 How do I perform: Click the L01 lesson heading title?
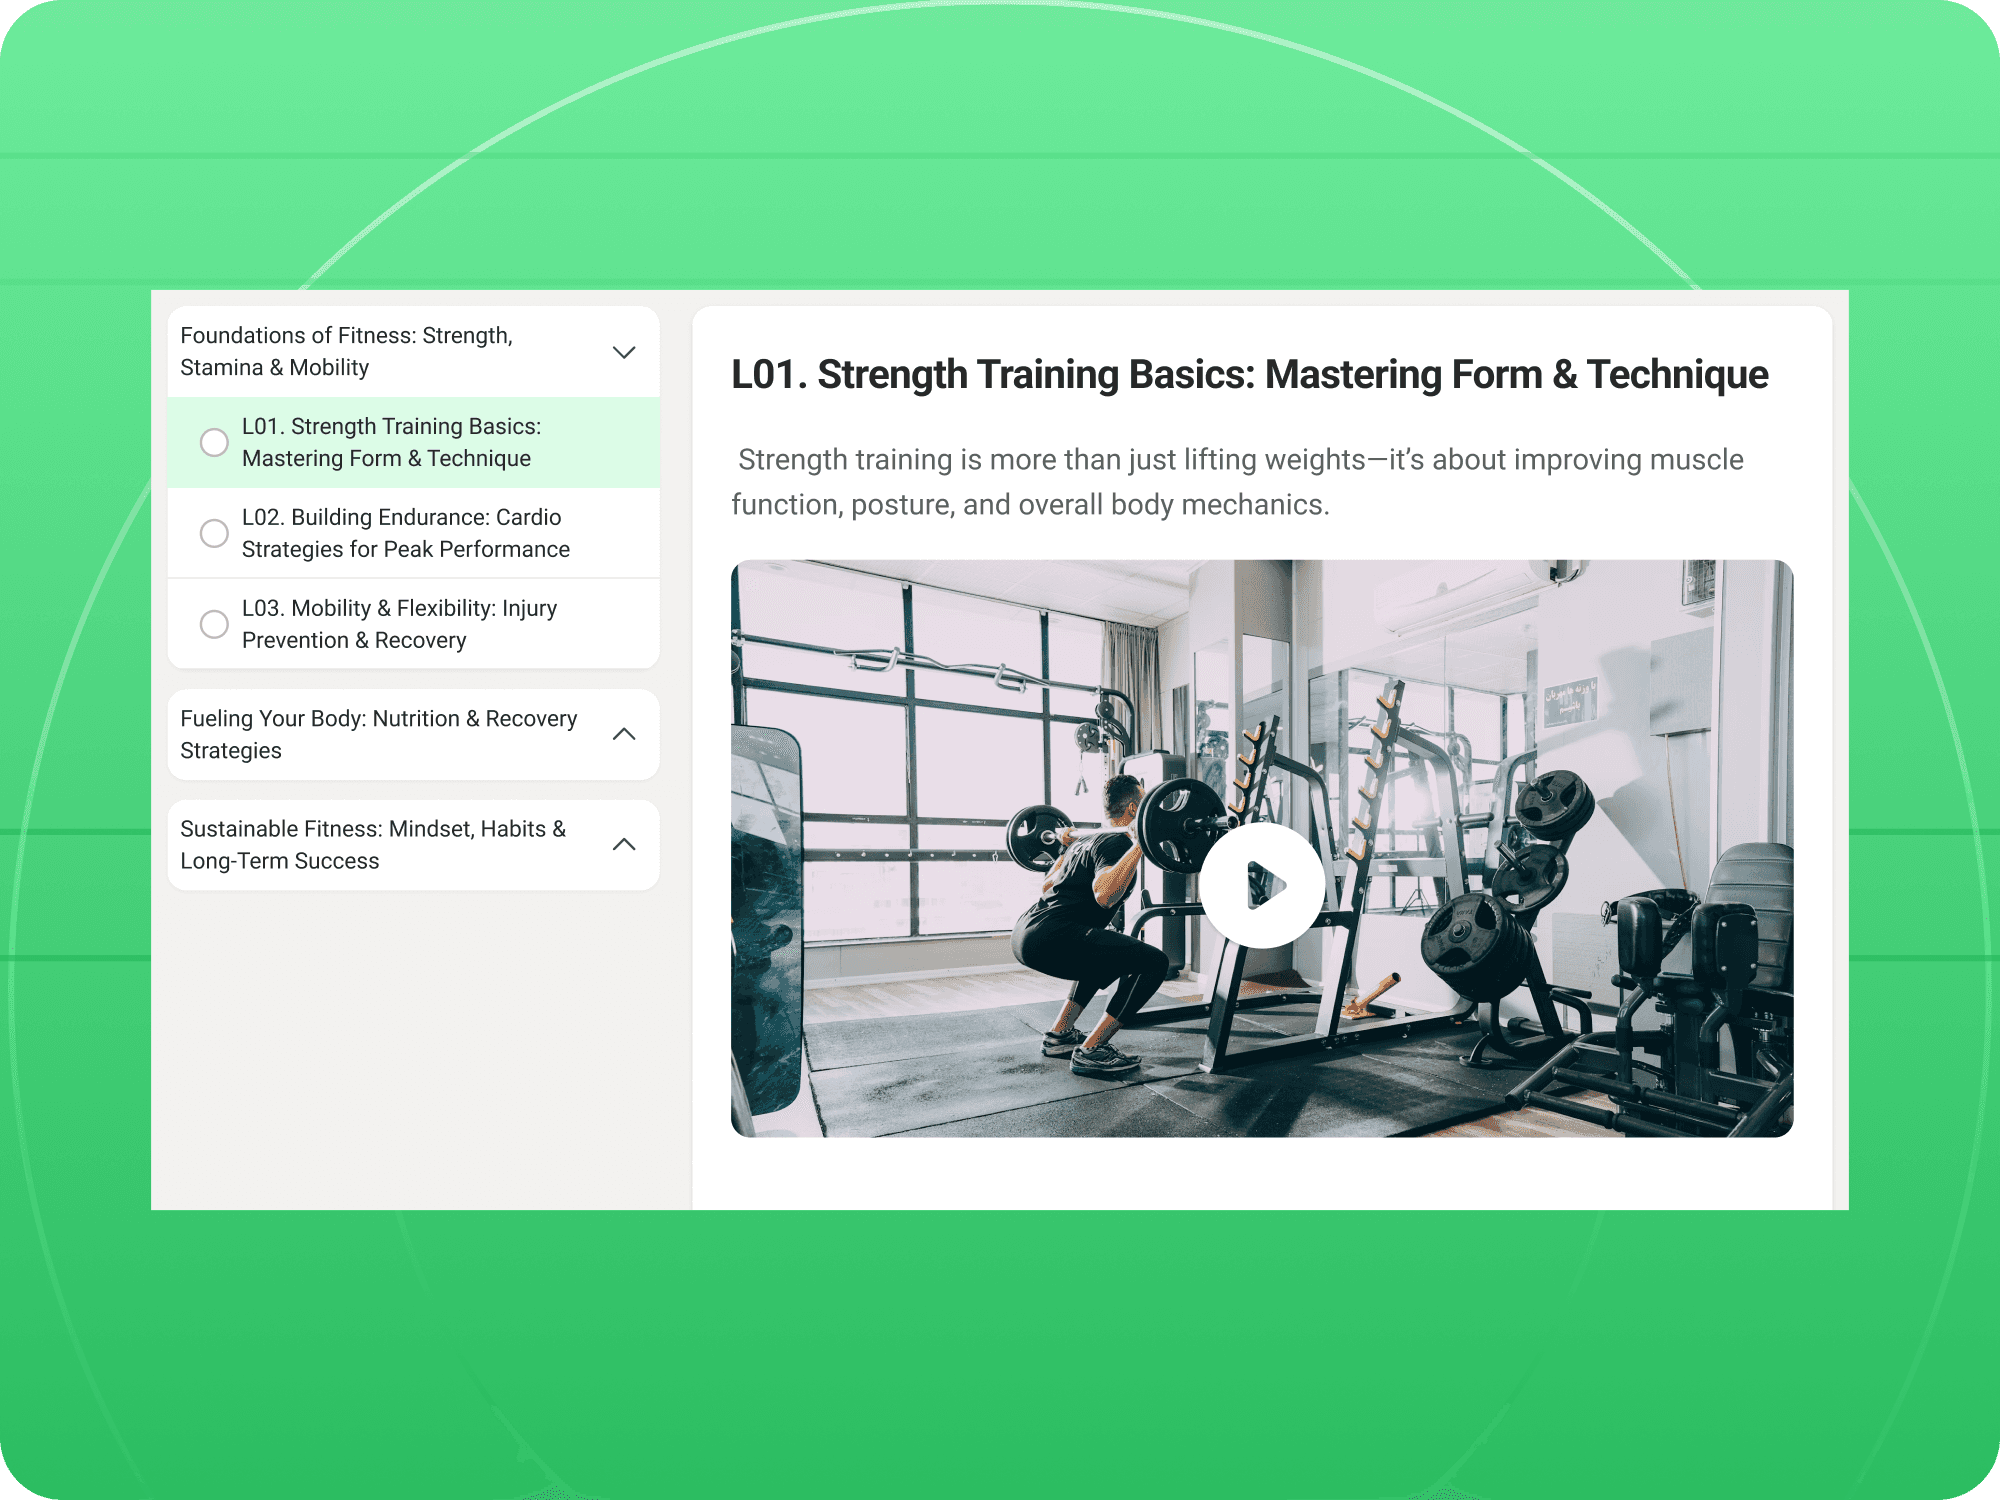(1249, 375)
